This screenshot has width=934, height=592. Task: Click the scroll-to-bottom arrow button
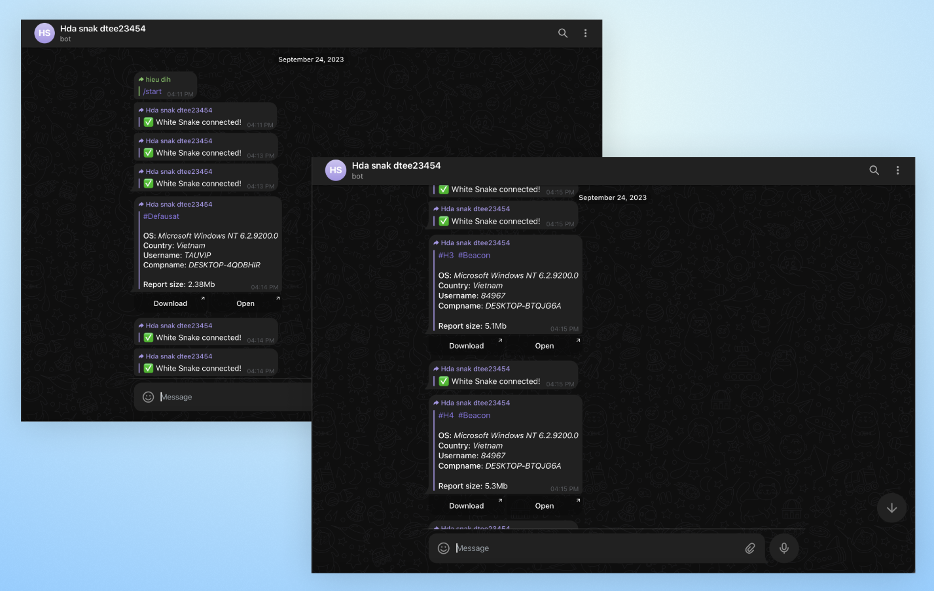coord(891,508)
